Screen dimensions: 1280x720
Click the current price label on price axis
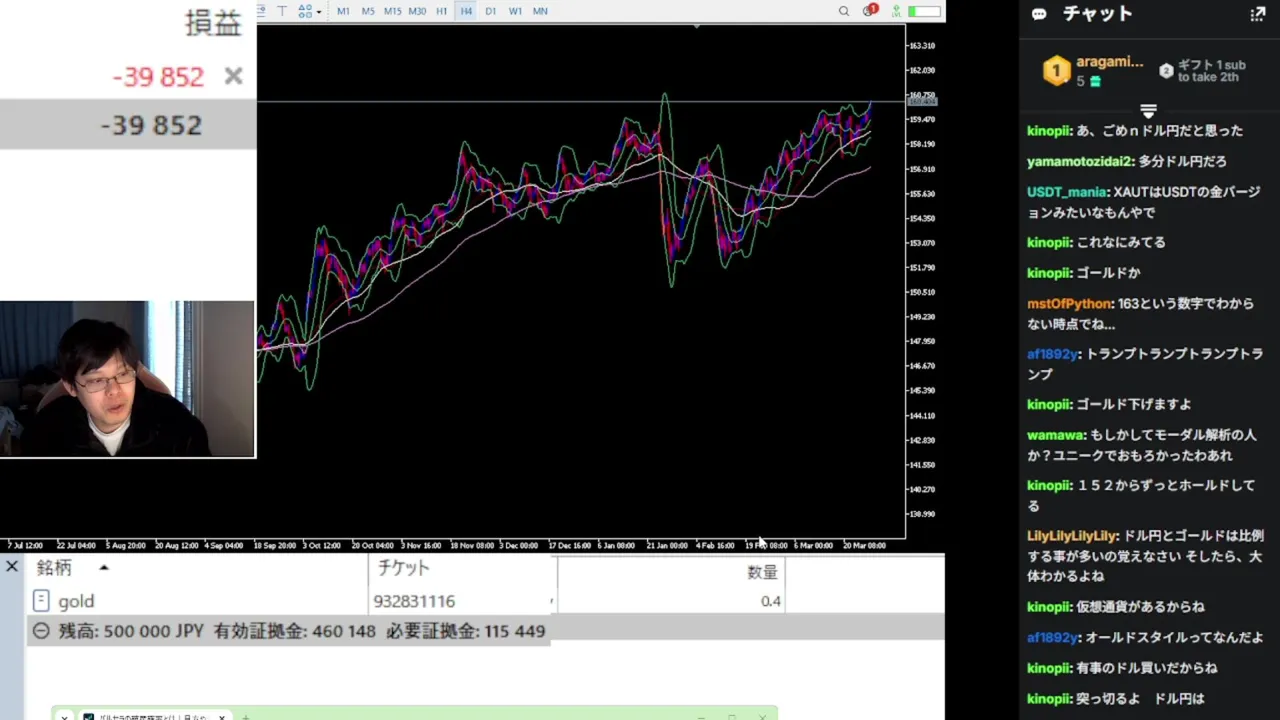922,101
